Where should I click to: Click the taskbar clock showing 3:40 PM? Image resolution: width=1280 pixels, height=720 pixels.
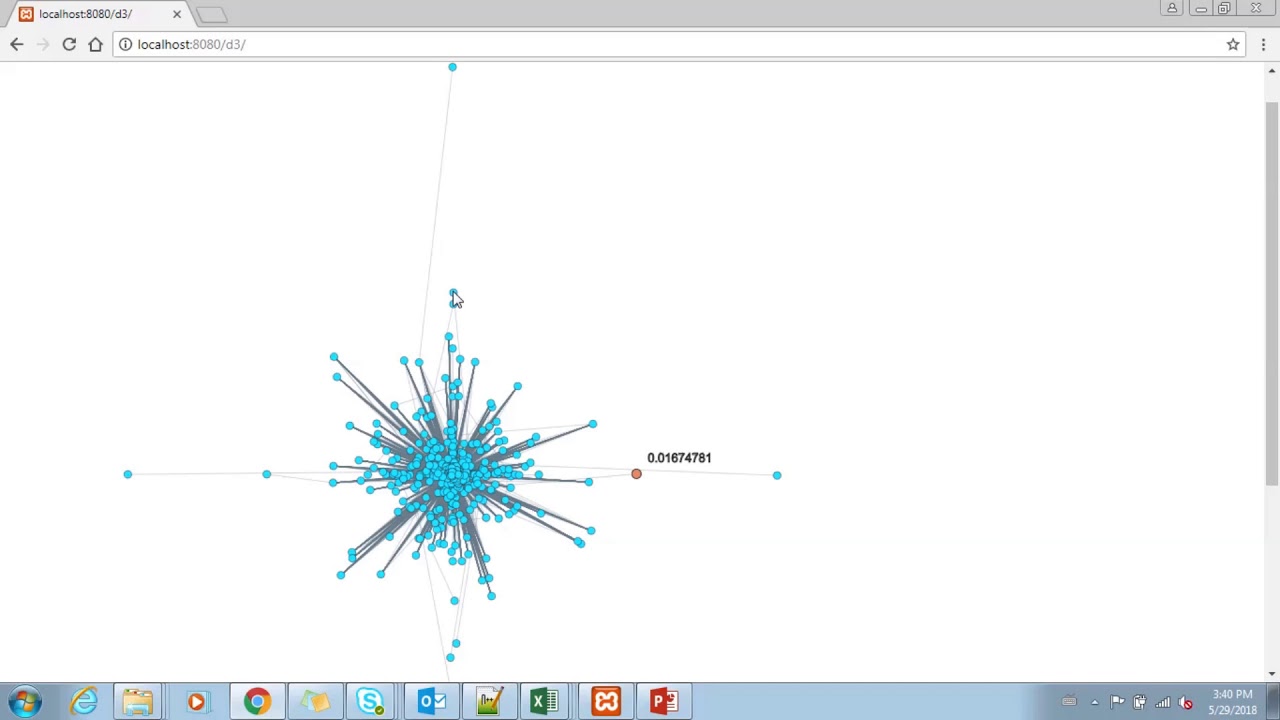pyautogui.click(x=1232, y=702)
